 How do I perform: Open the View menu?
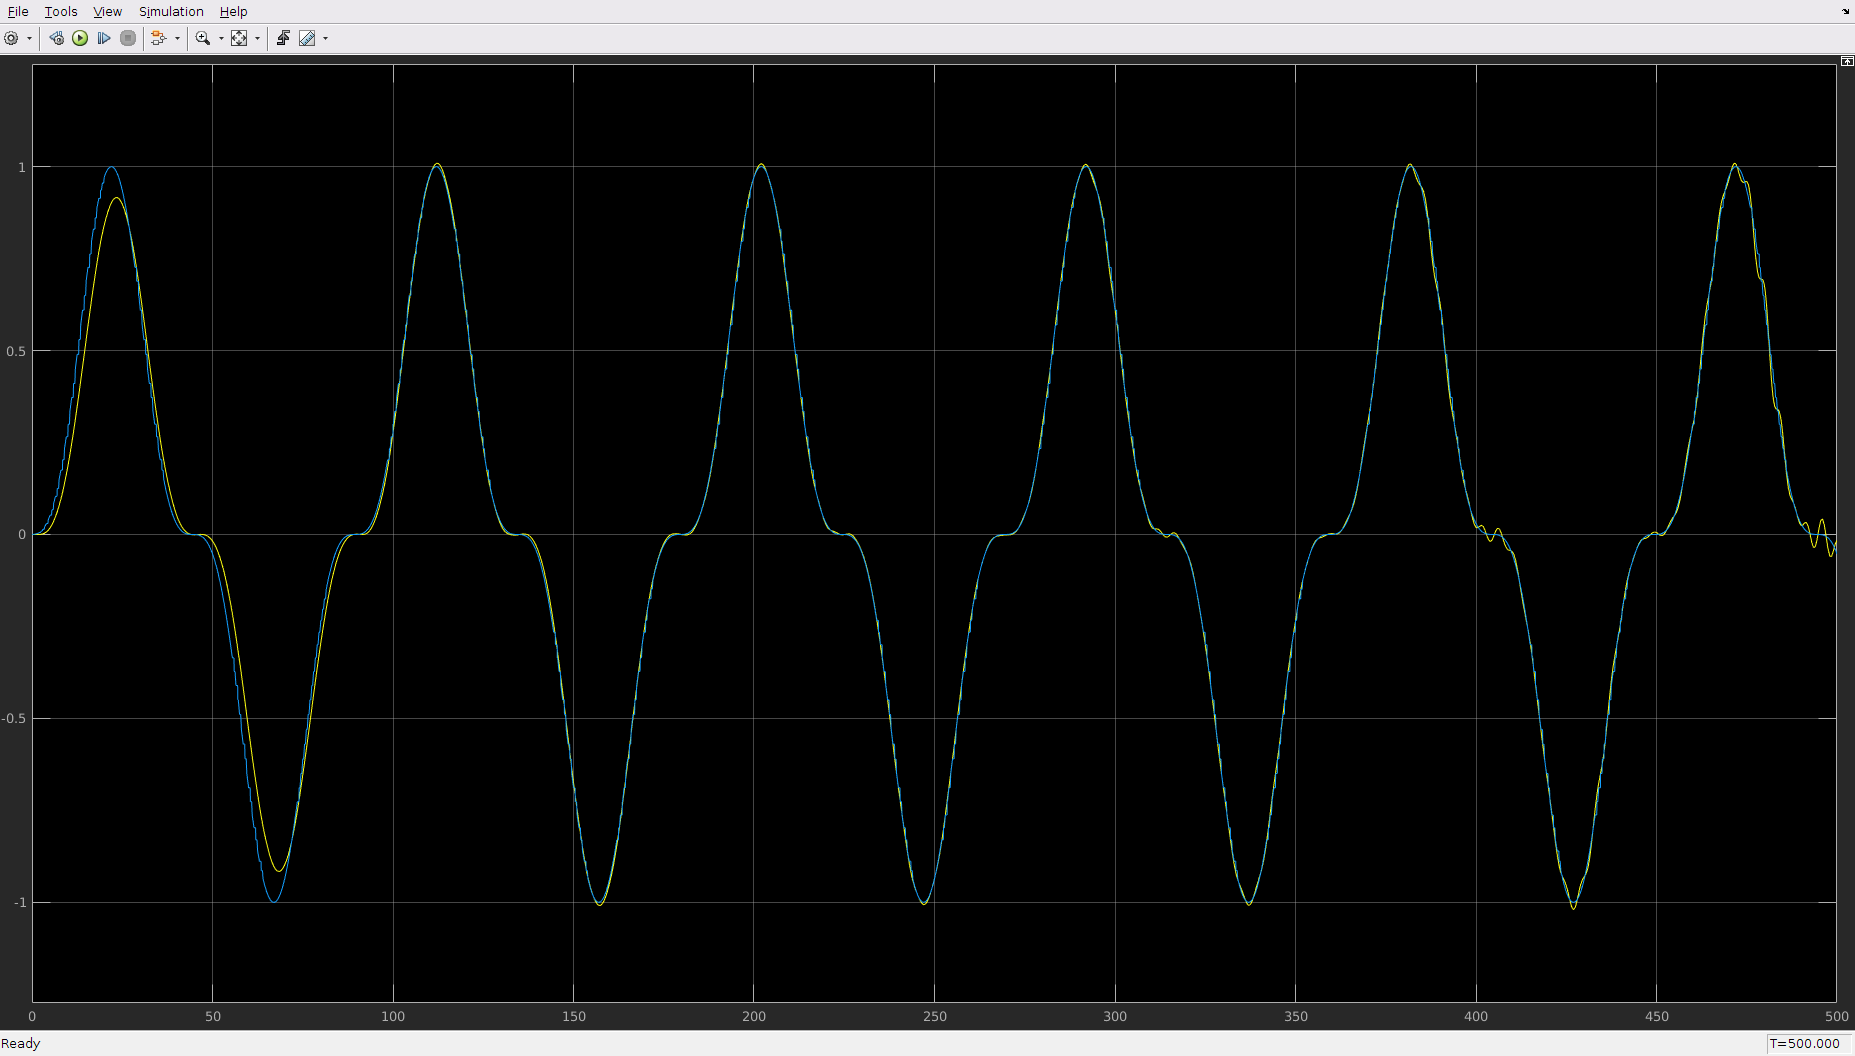[107, 11]
